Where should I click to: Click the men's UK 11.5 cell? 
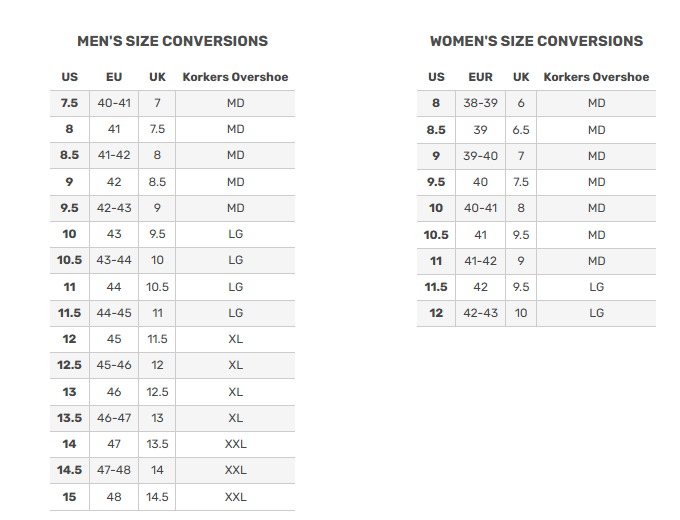[157, 339]
